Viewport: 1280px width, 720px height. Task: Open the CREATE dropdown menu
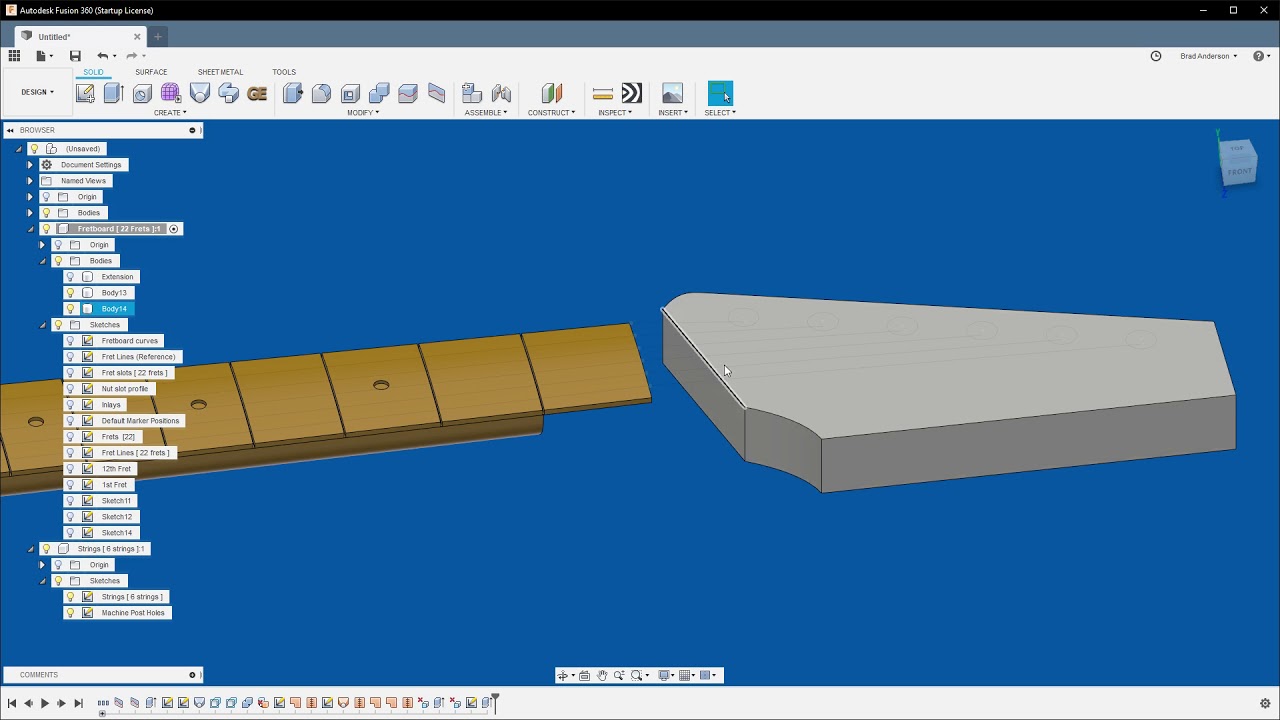pos(170,112)
